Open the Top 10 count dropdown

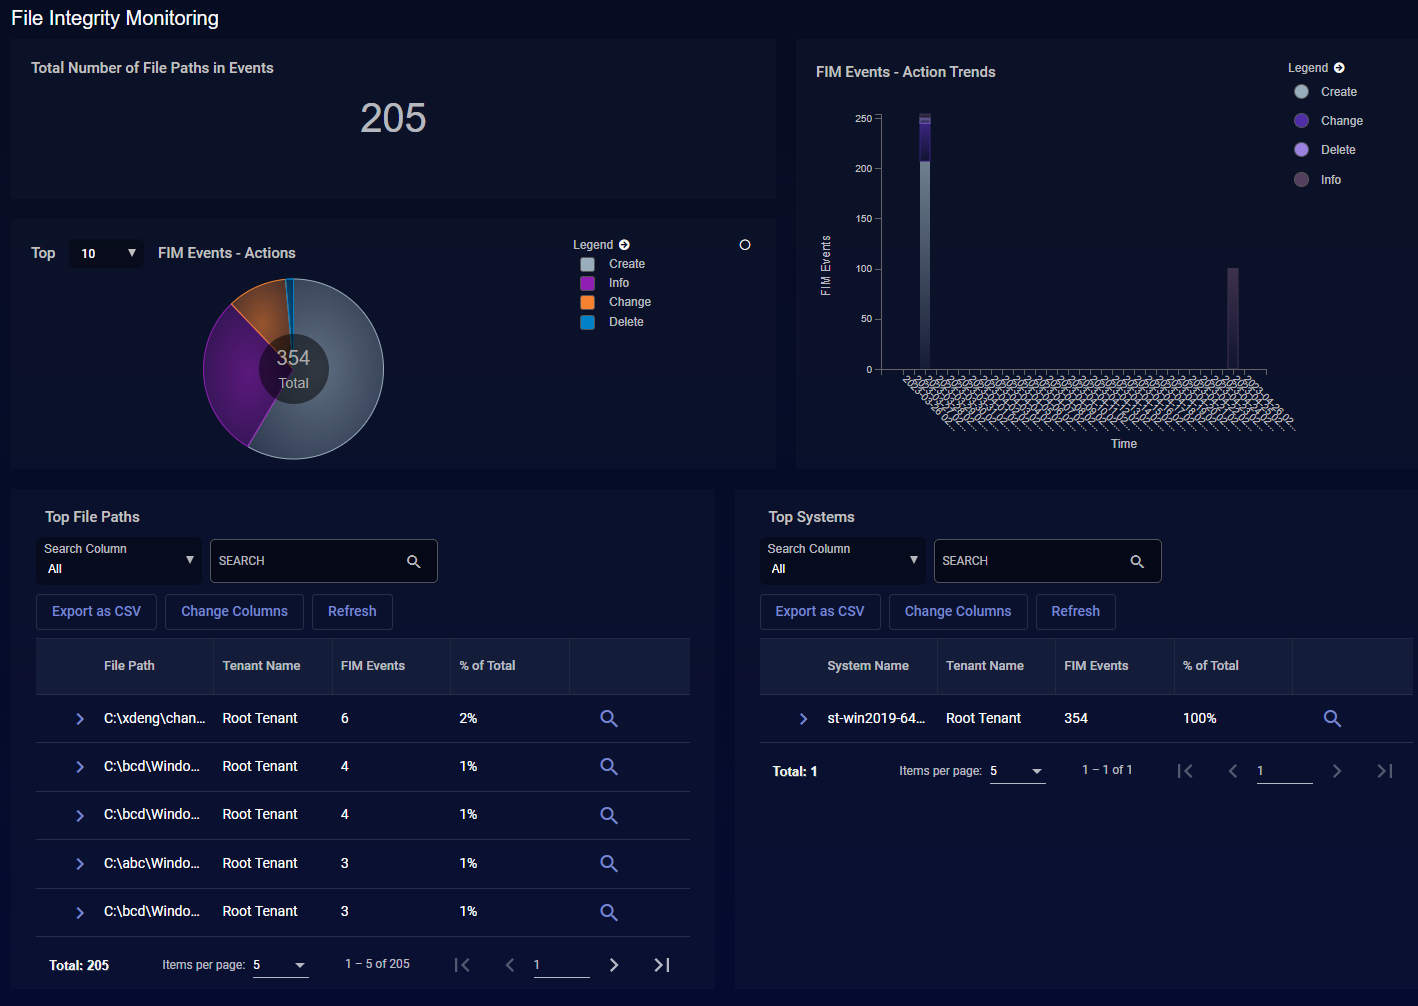tap(108, 253)
